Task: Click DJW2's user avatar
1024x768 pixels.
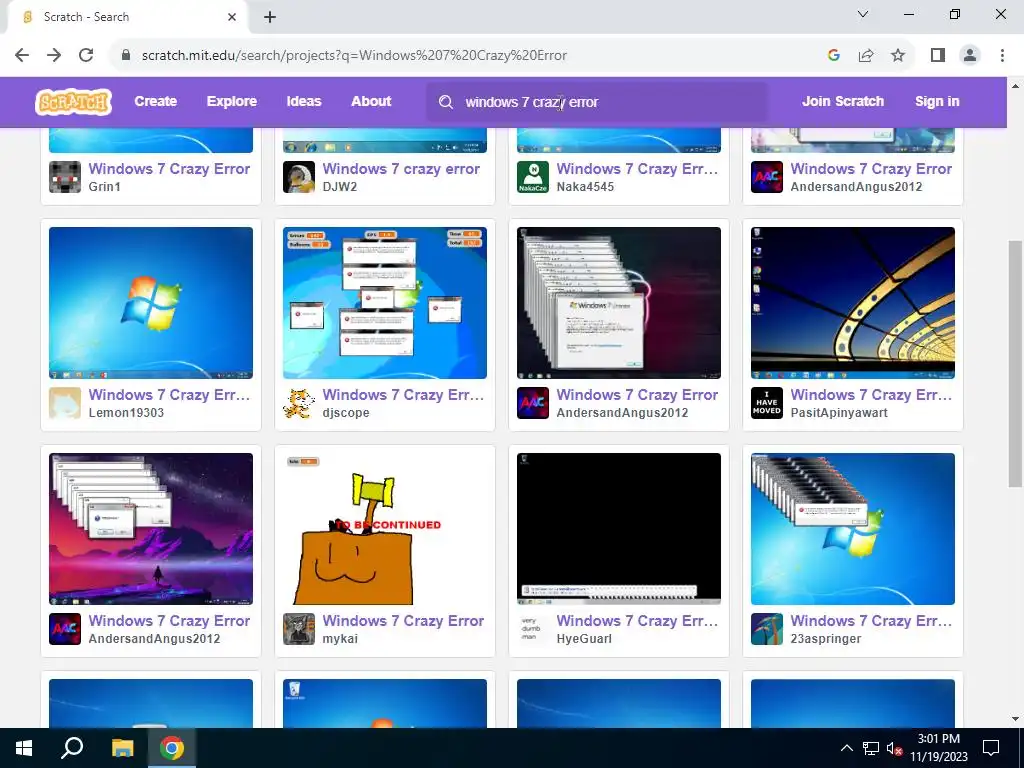Action: click(299, 177)
